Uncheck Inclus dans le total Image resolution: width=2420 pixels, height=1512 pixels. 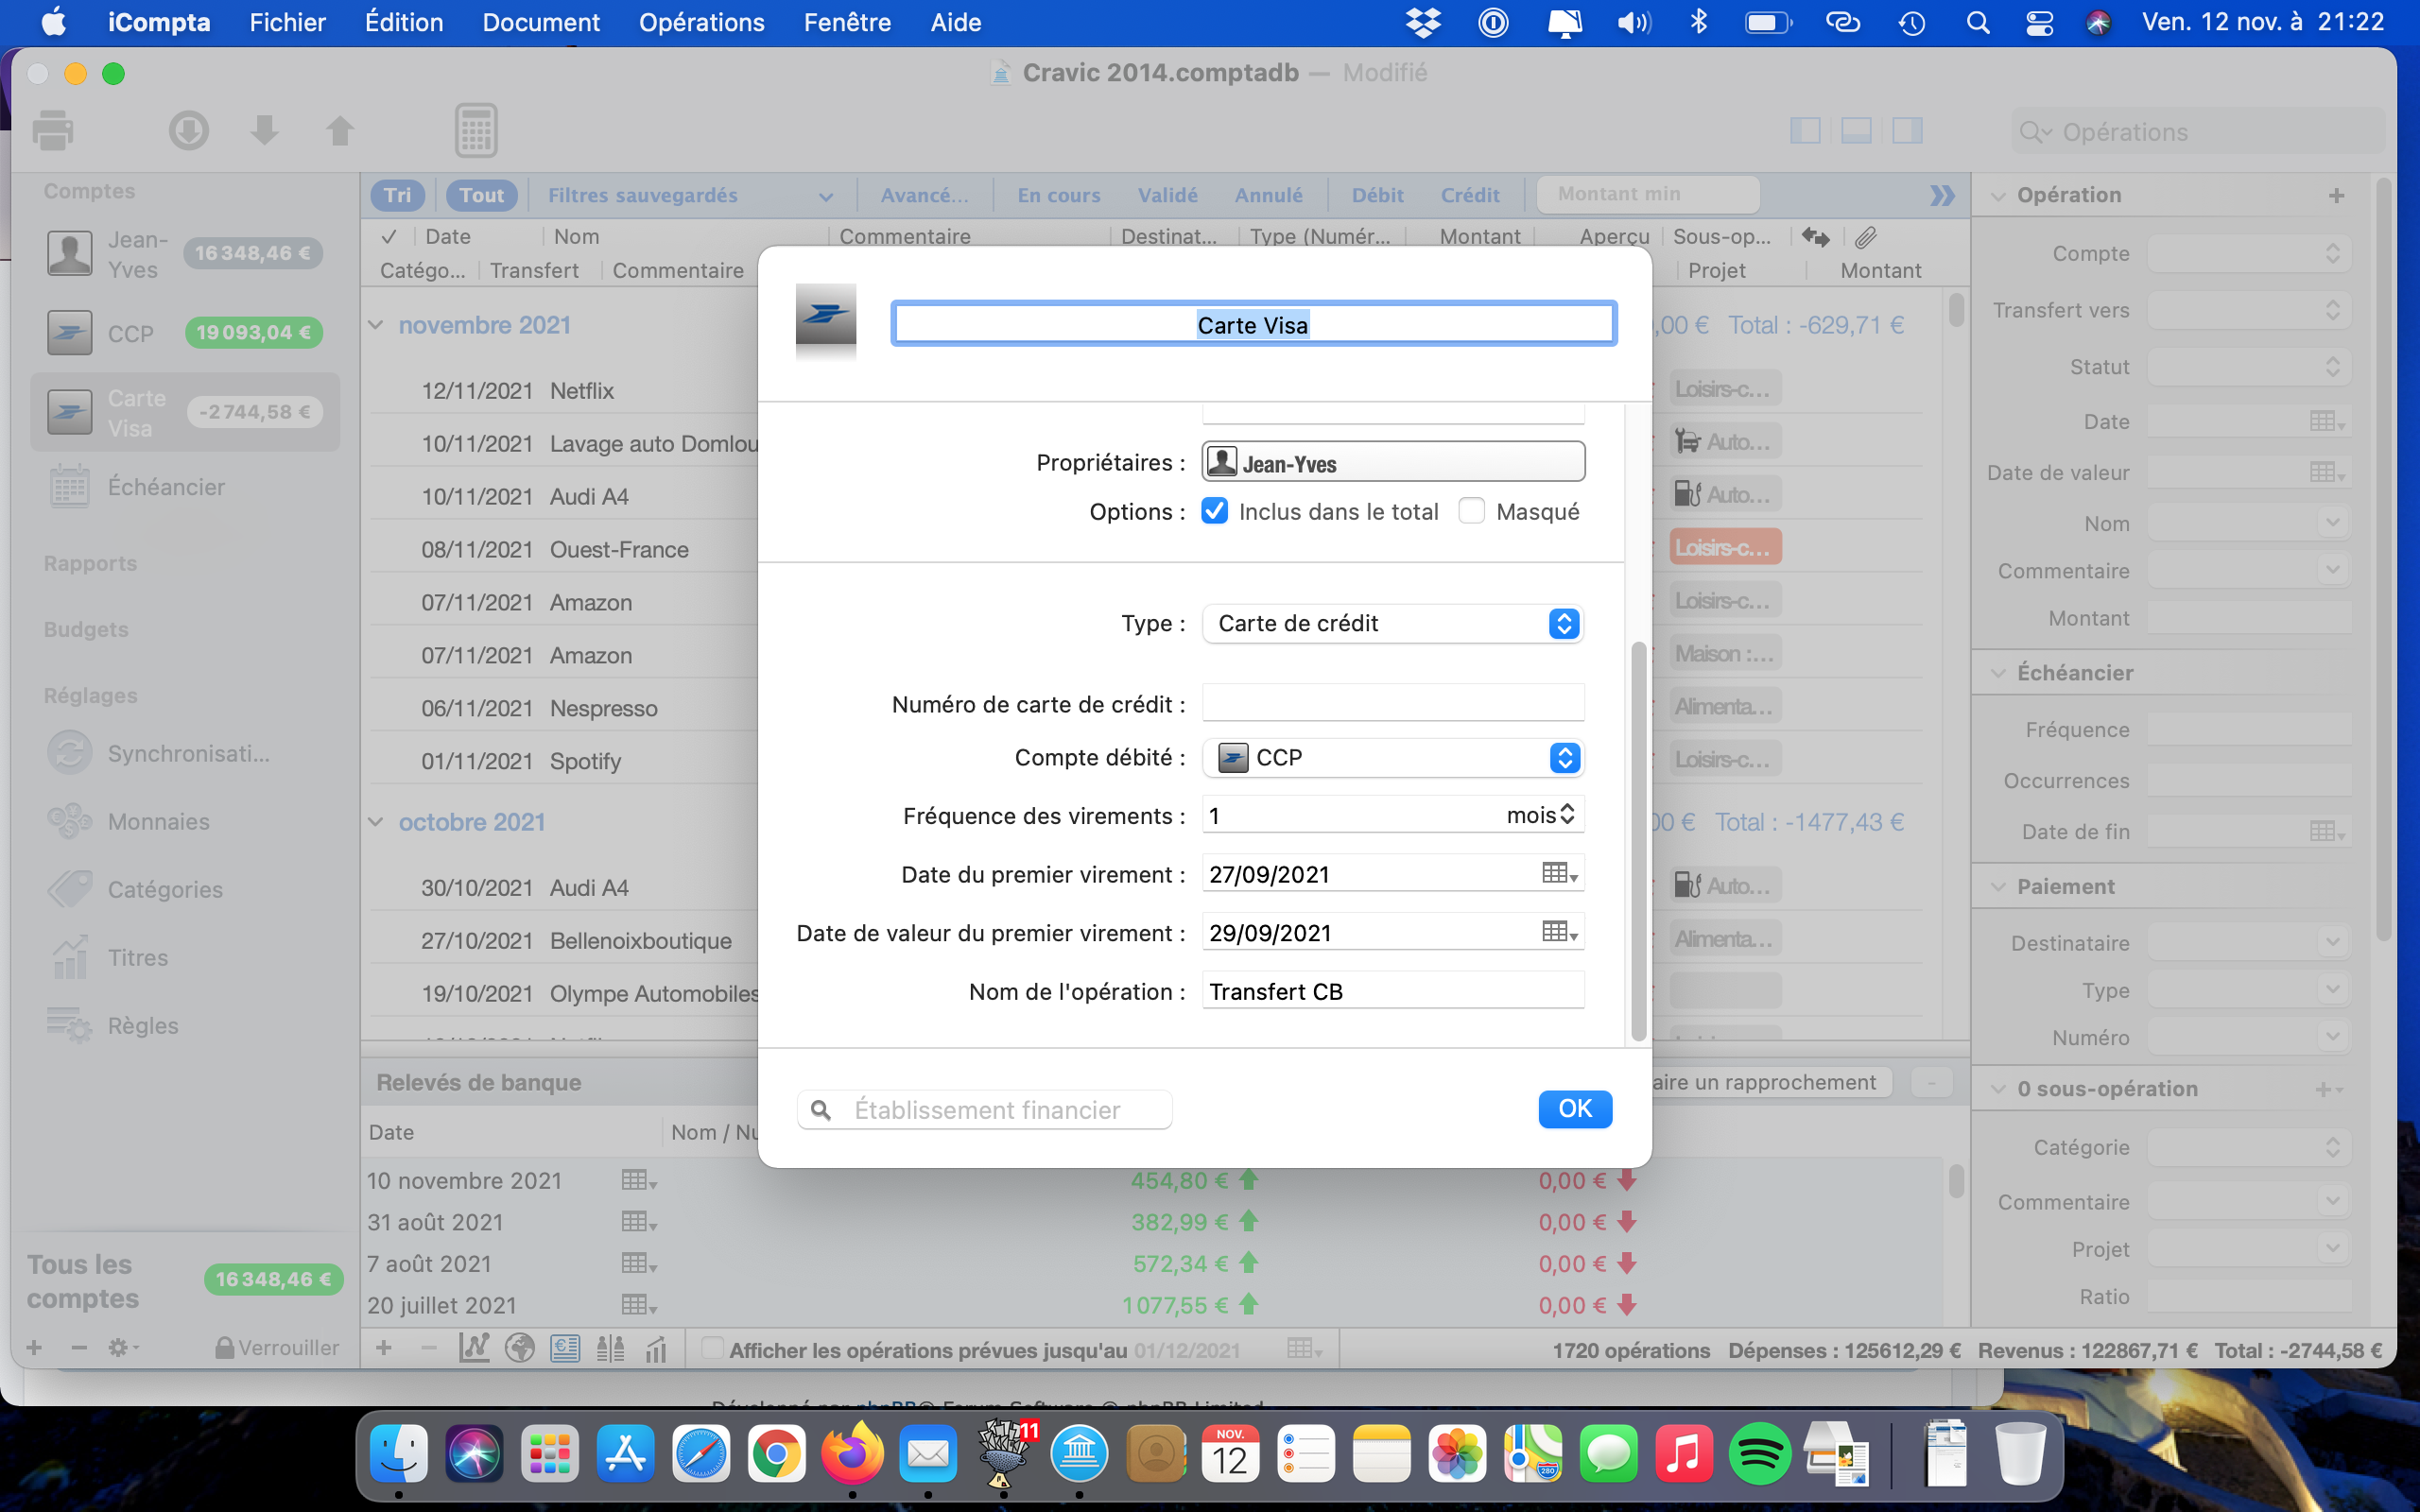tap(1215, 511)
